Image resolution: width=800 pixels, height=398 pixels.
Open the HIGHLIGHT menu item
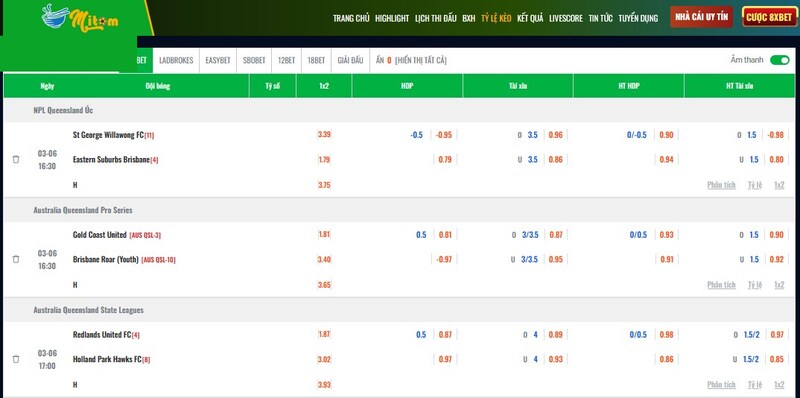click(x=392, y=18)
